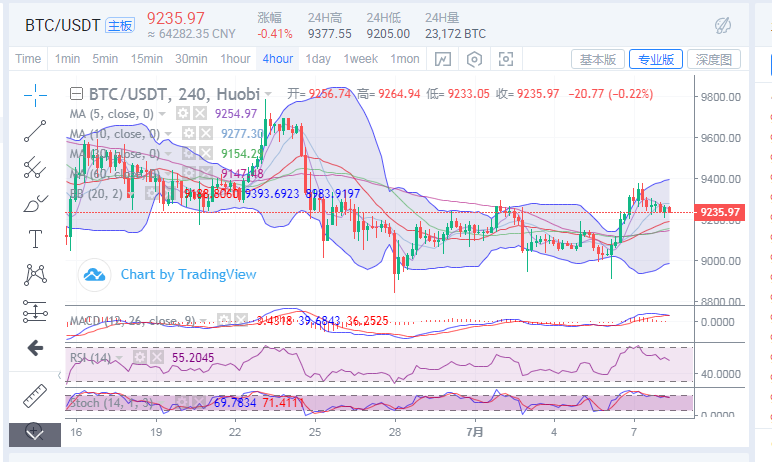Collapse the left drawing toolbar chevron
Viewport: 772px width, 462px height.
[60, 375]
